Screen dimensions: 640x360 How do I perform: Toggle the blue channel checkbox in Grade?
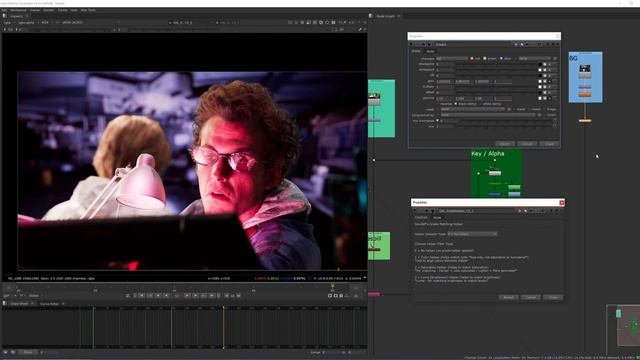click(x=501, y=58)
